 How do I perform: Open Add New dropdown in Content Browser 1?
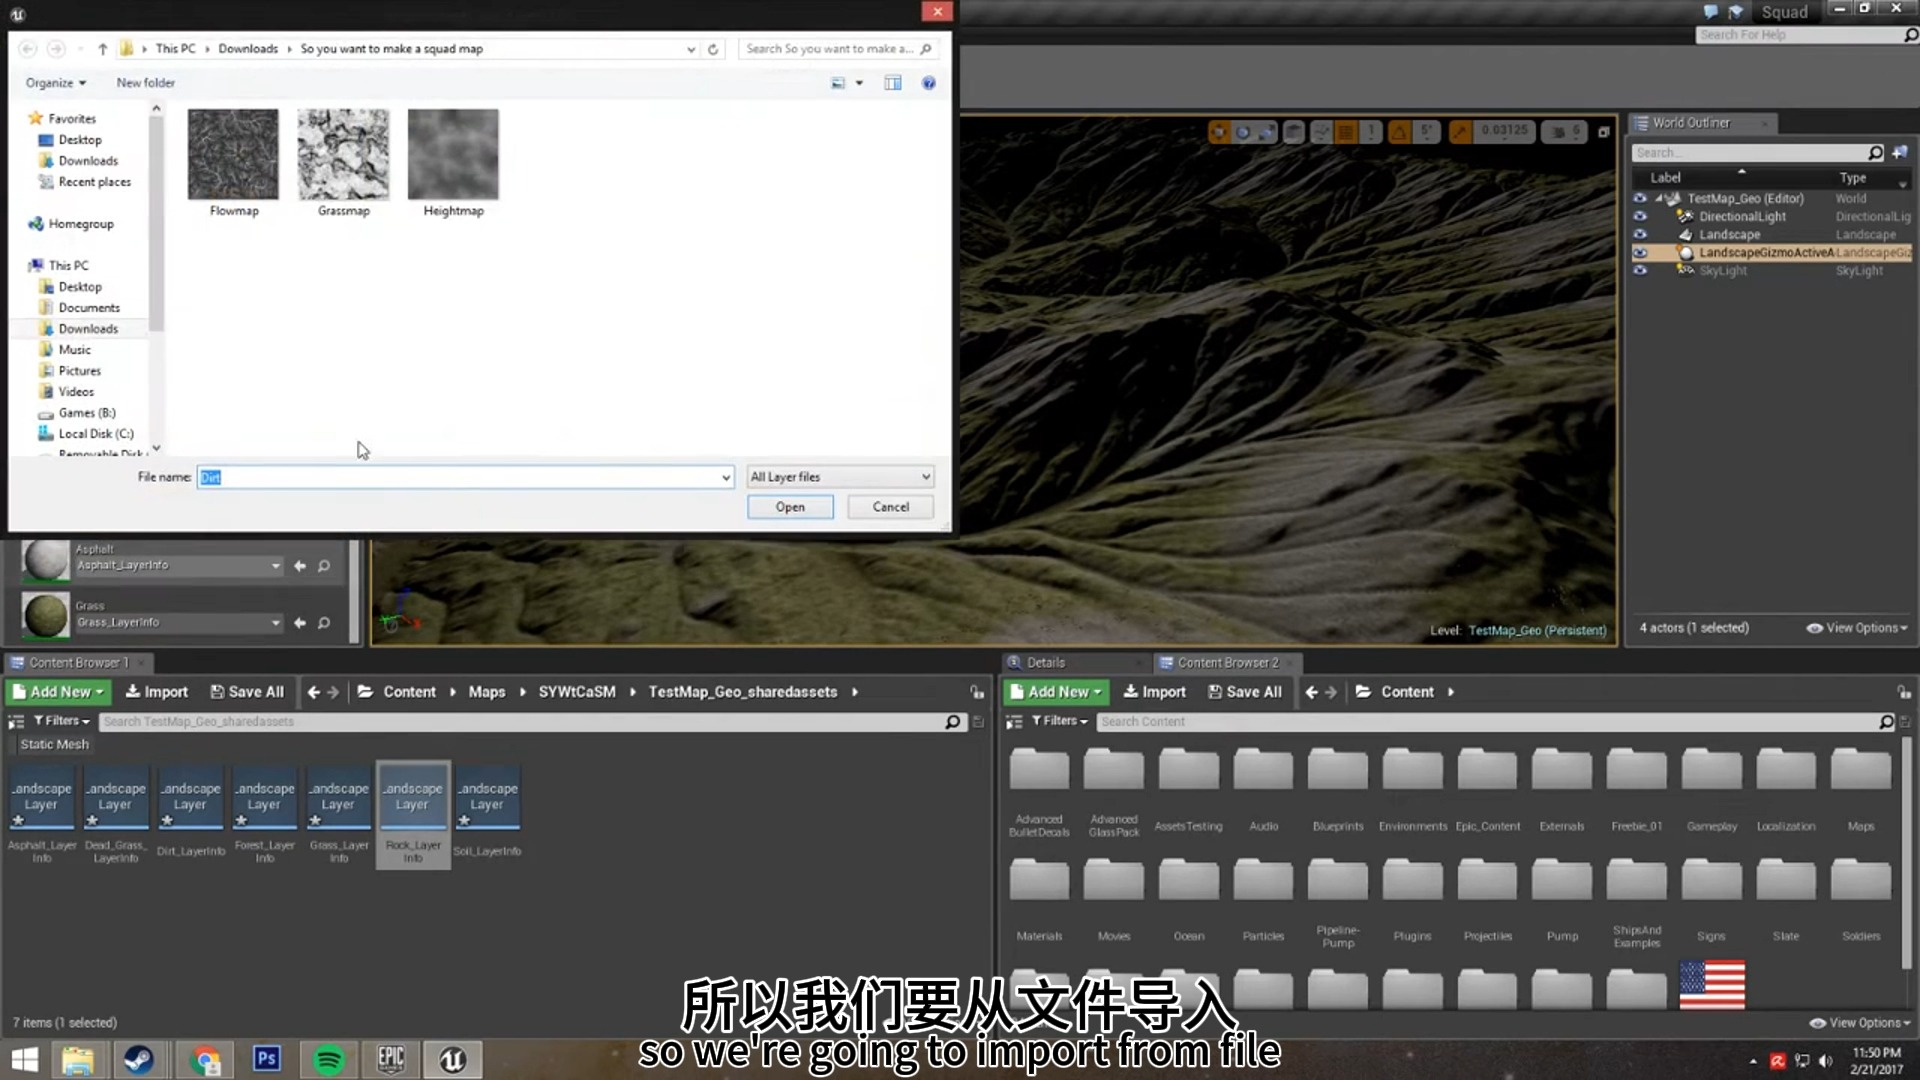click(59, 692)
